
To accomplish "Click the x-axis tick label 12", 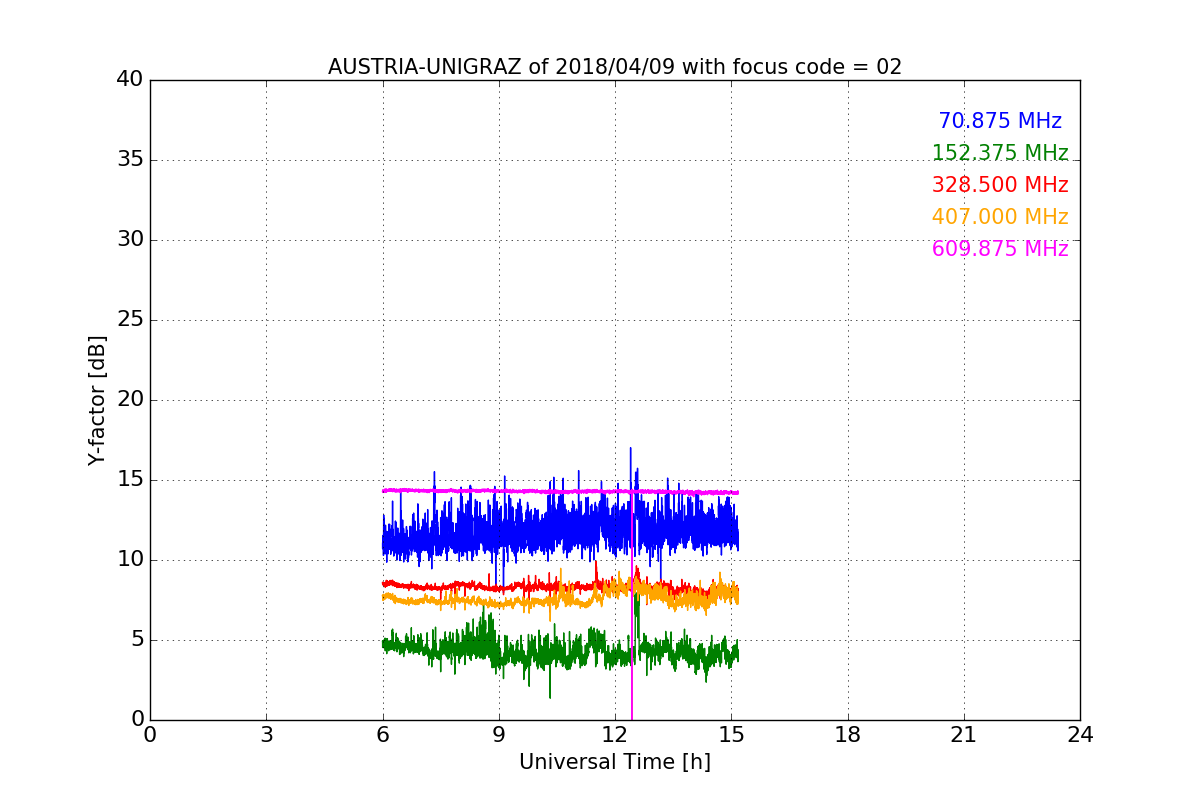I will (x=615, y=735).
